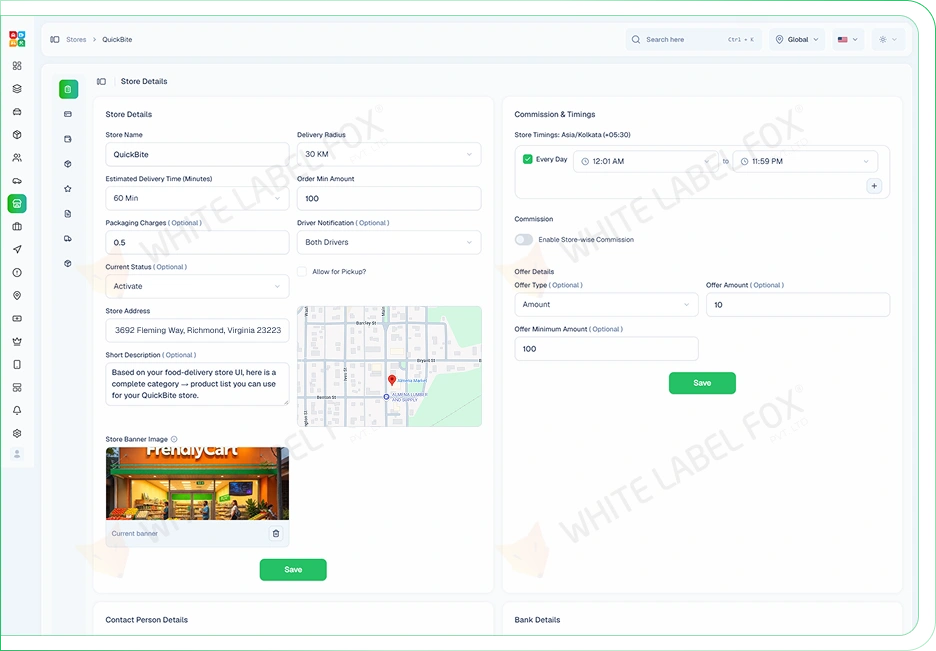936x651 pixels.
Task: Open the car icon in sidebar
Action: point(17,112)
